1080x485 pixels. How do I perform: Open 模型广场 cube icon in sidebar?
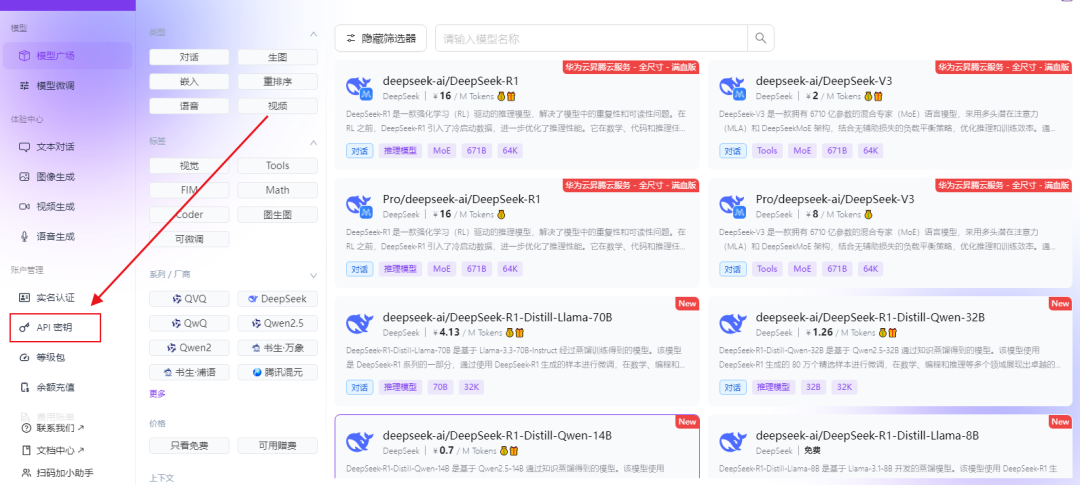(x=25, y=56)
